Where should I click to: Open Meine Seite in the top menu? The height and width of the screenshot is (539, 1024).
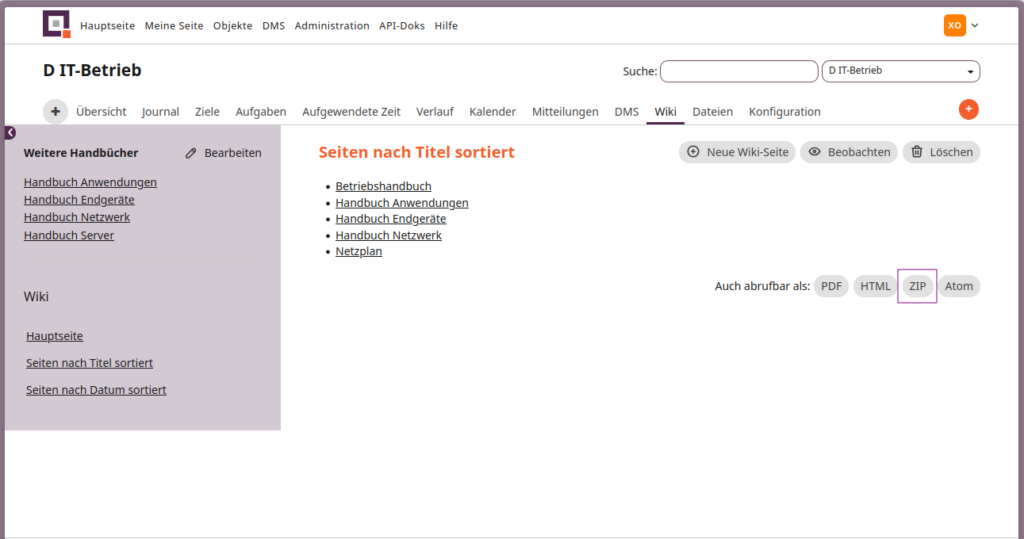coord(174,25)
